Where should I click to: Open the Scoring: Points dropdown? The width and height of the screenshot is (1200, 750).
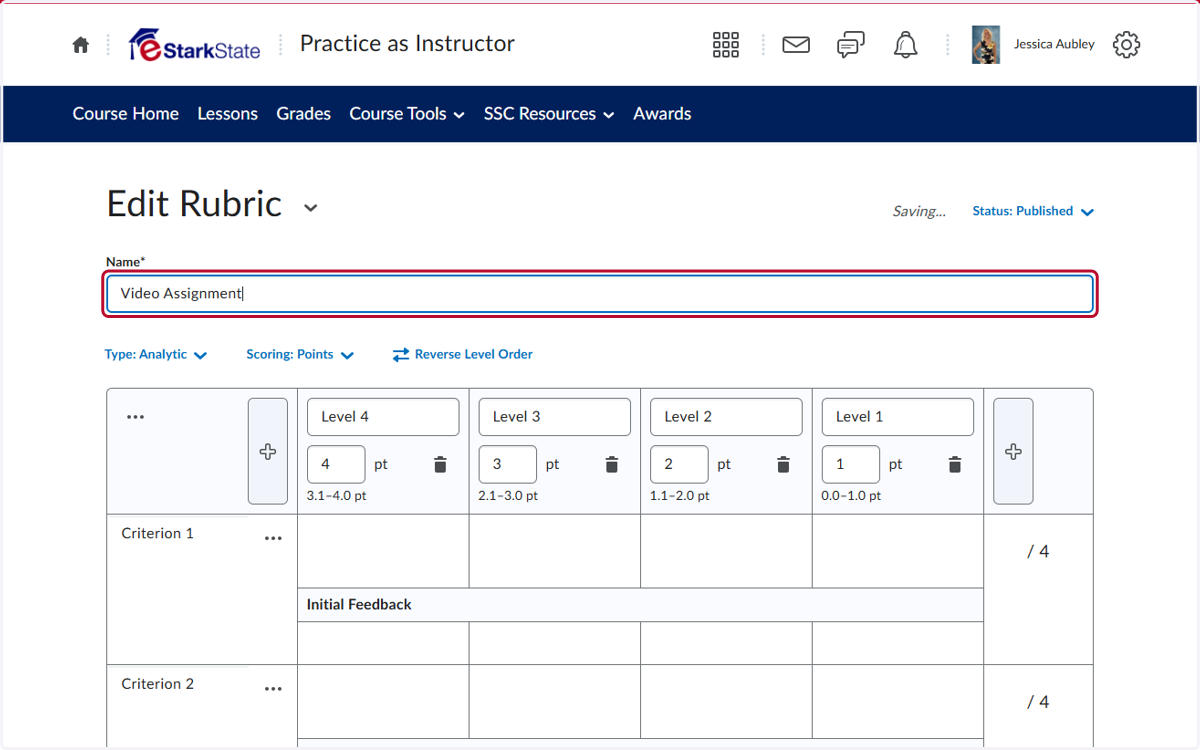point(300,354)
